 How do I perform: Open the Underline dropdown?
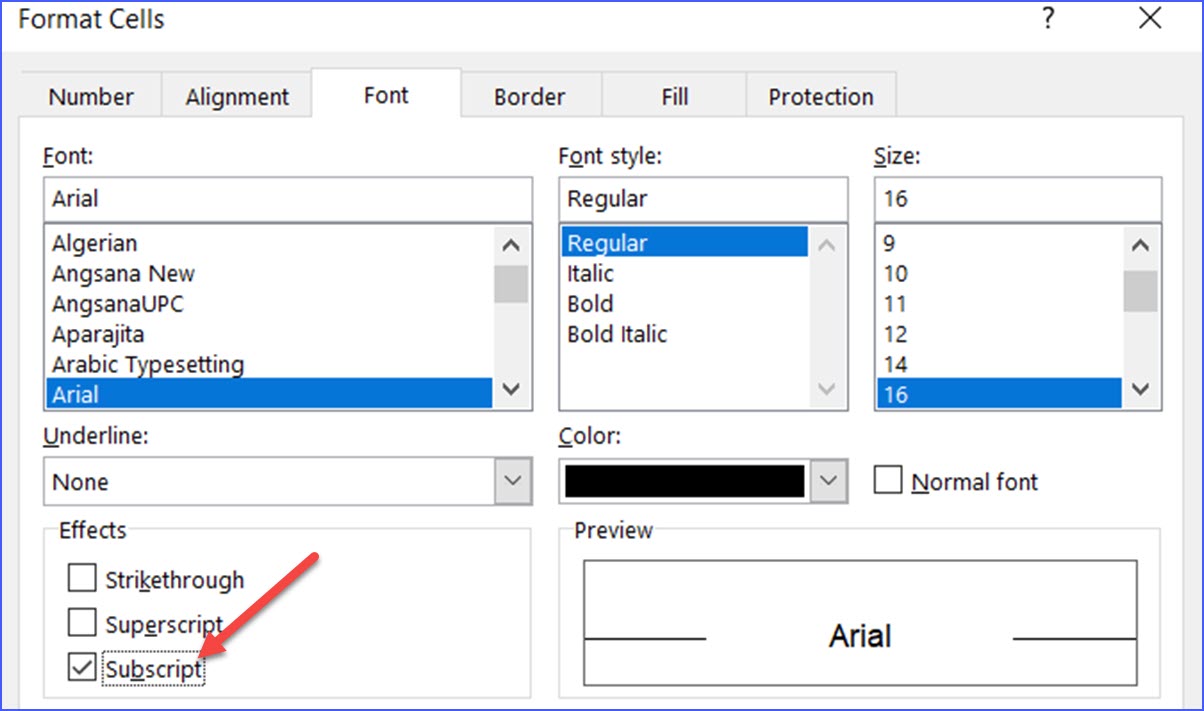coord(513,481)
